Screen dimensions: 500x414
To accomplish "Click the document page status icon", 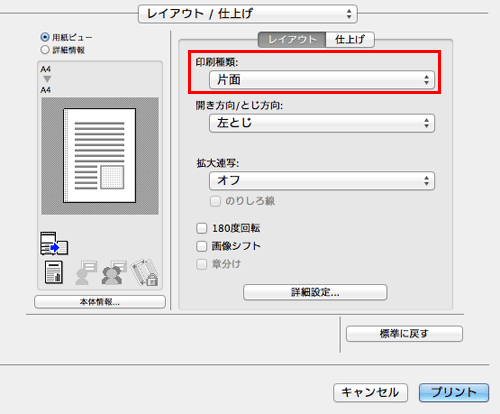I will [x=54, y=272].
